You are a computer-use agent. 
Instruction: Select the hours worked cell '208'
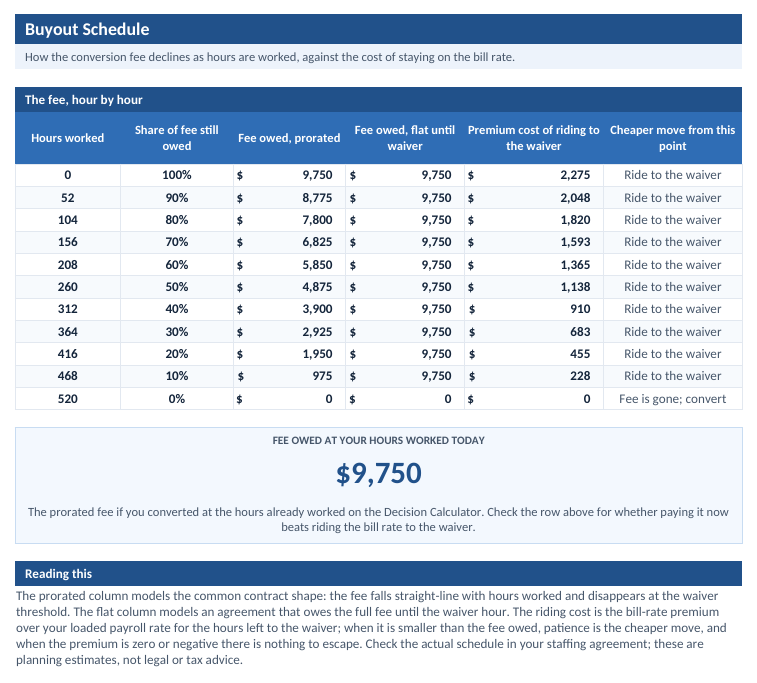pyautogui.click(x=68, y=265)
